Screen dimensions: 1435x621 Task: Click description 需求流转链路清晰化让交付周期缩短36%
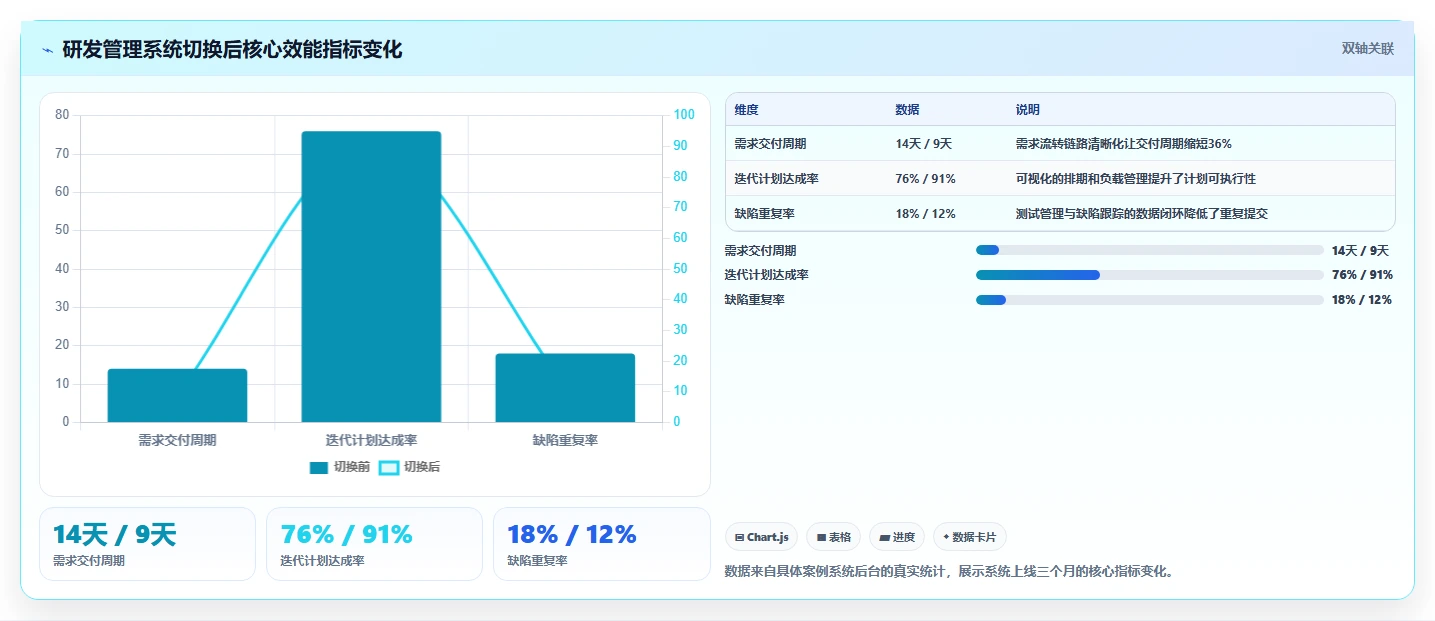[x=1124, y=144]
